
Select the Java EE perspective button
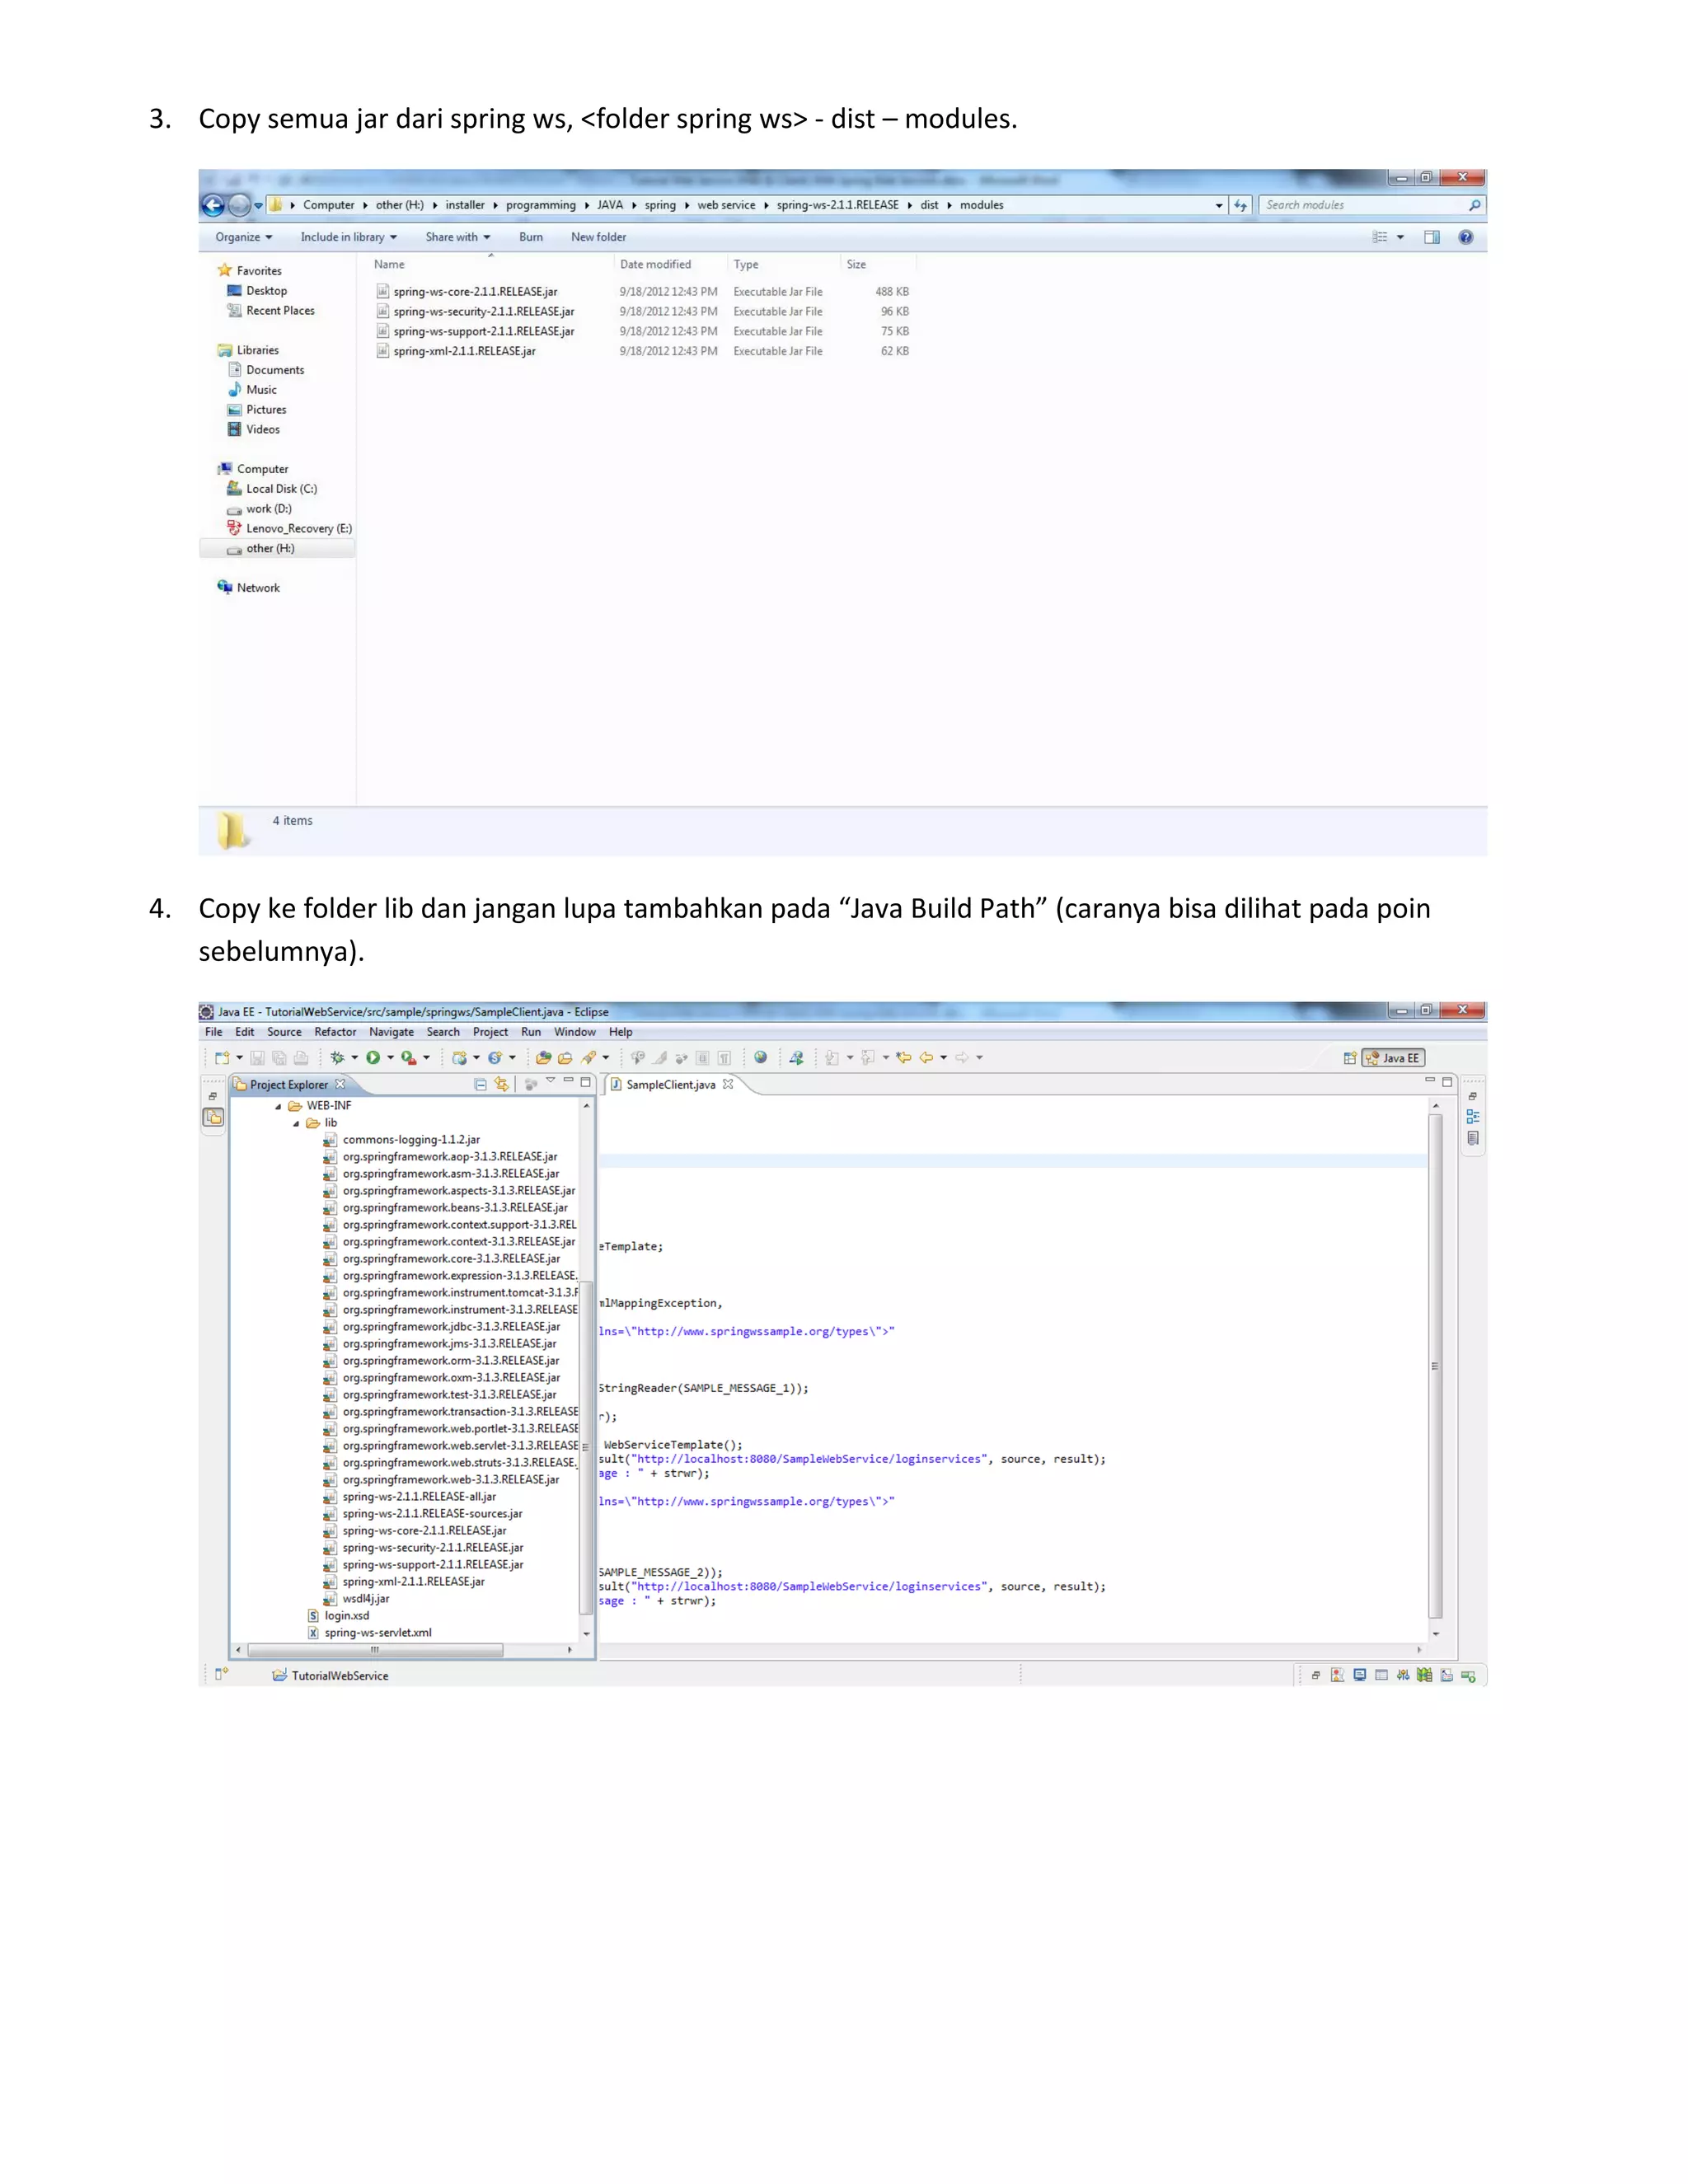pos(1393,1058)
